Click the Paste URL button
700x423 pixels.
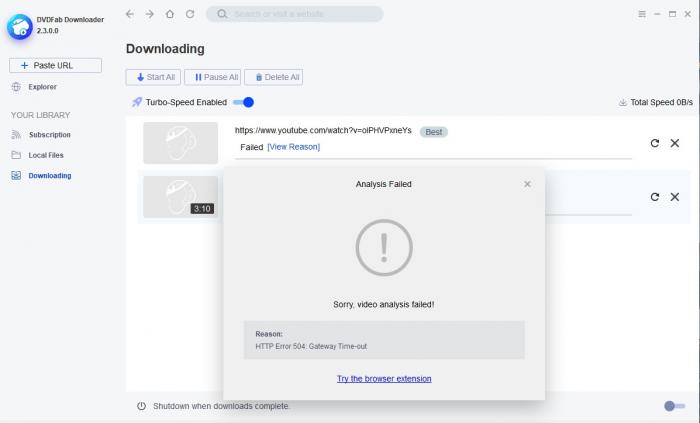click(55, 66)
